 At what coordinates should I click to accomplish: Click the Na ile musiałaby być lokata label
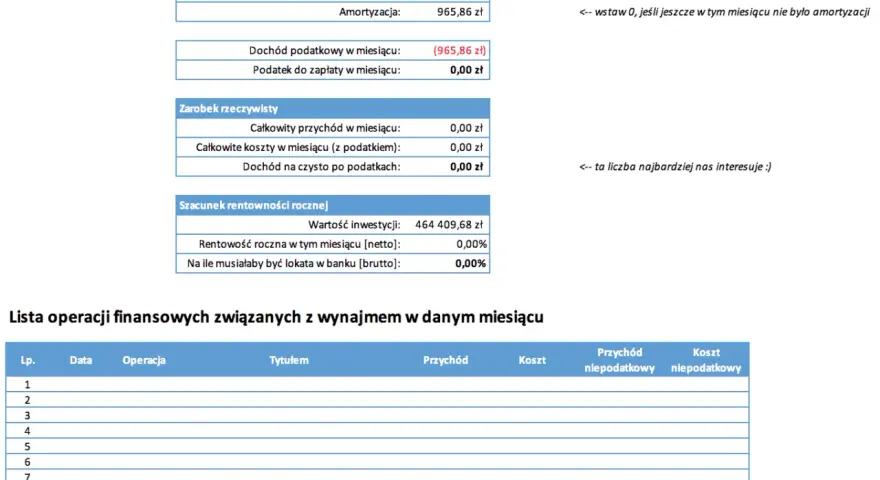[294, 263]
